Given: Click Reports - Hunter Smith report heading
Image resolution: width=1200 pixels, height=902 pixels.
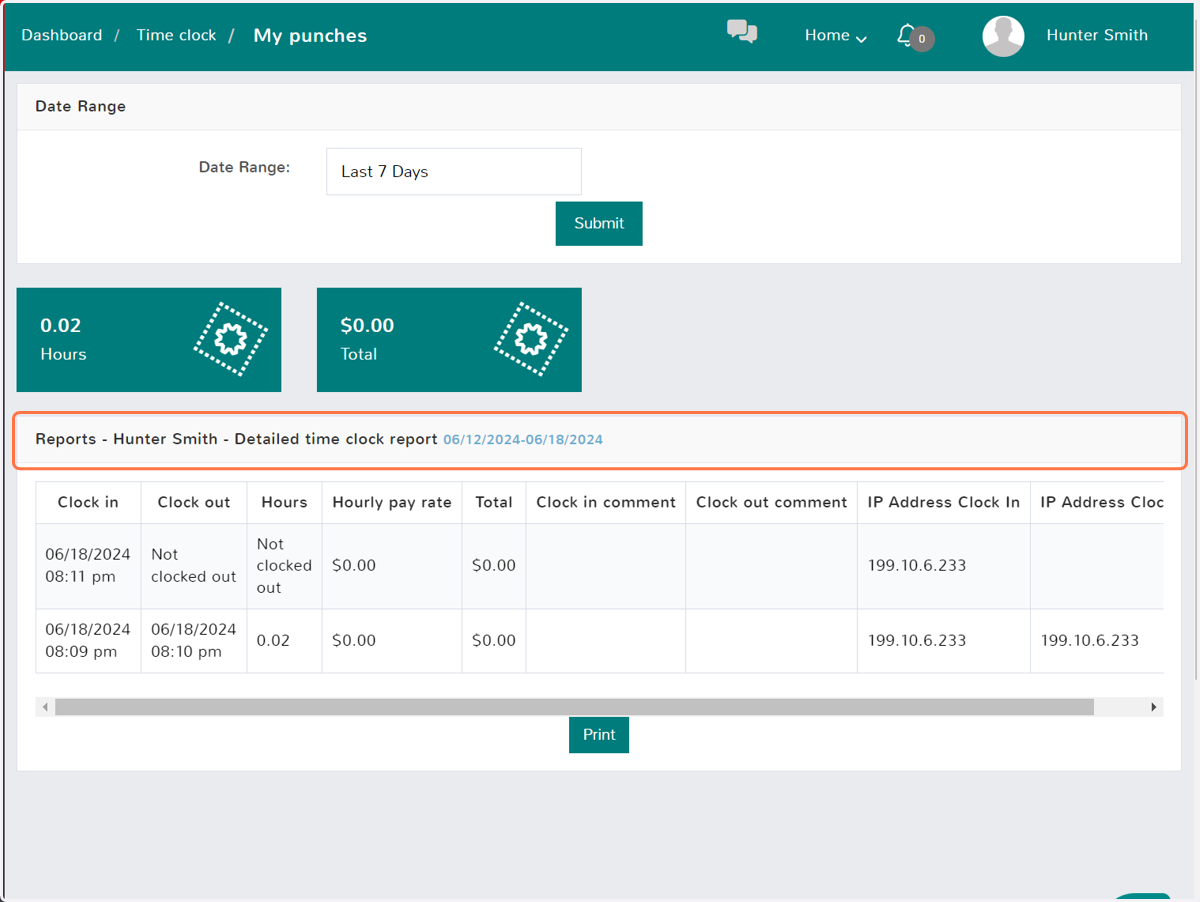Looking at the screenshot, I should pos(236,439).
